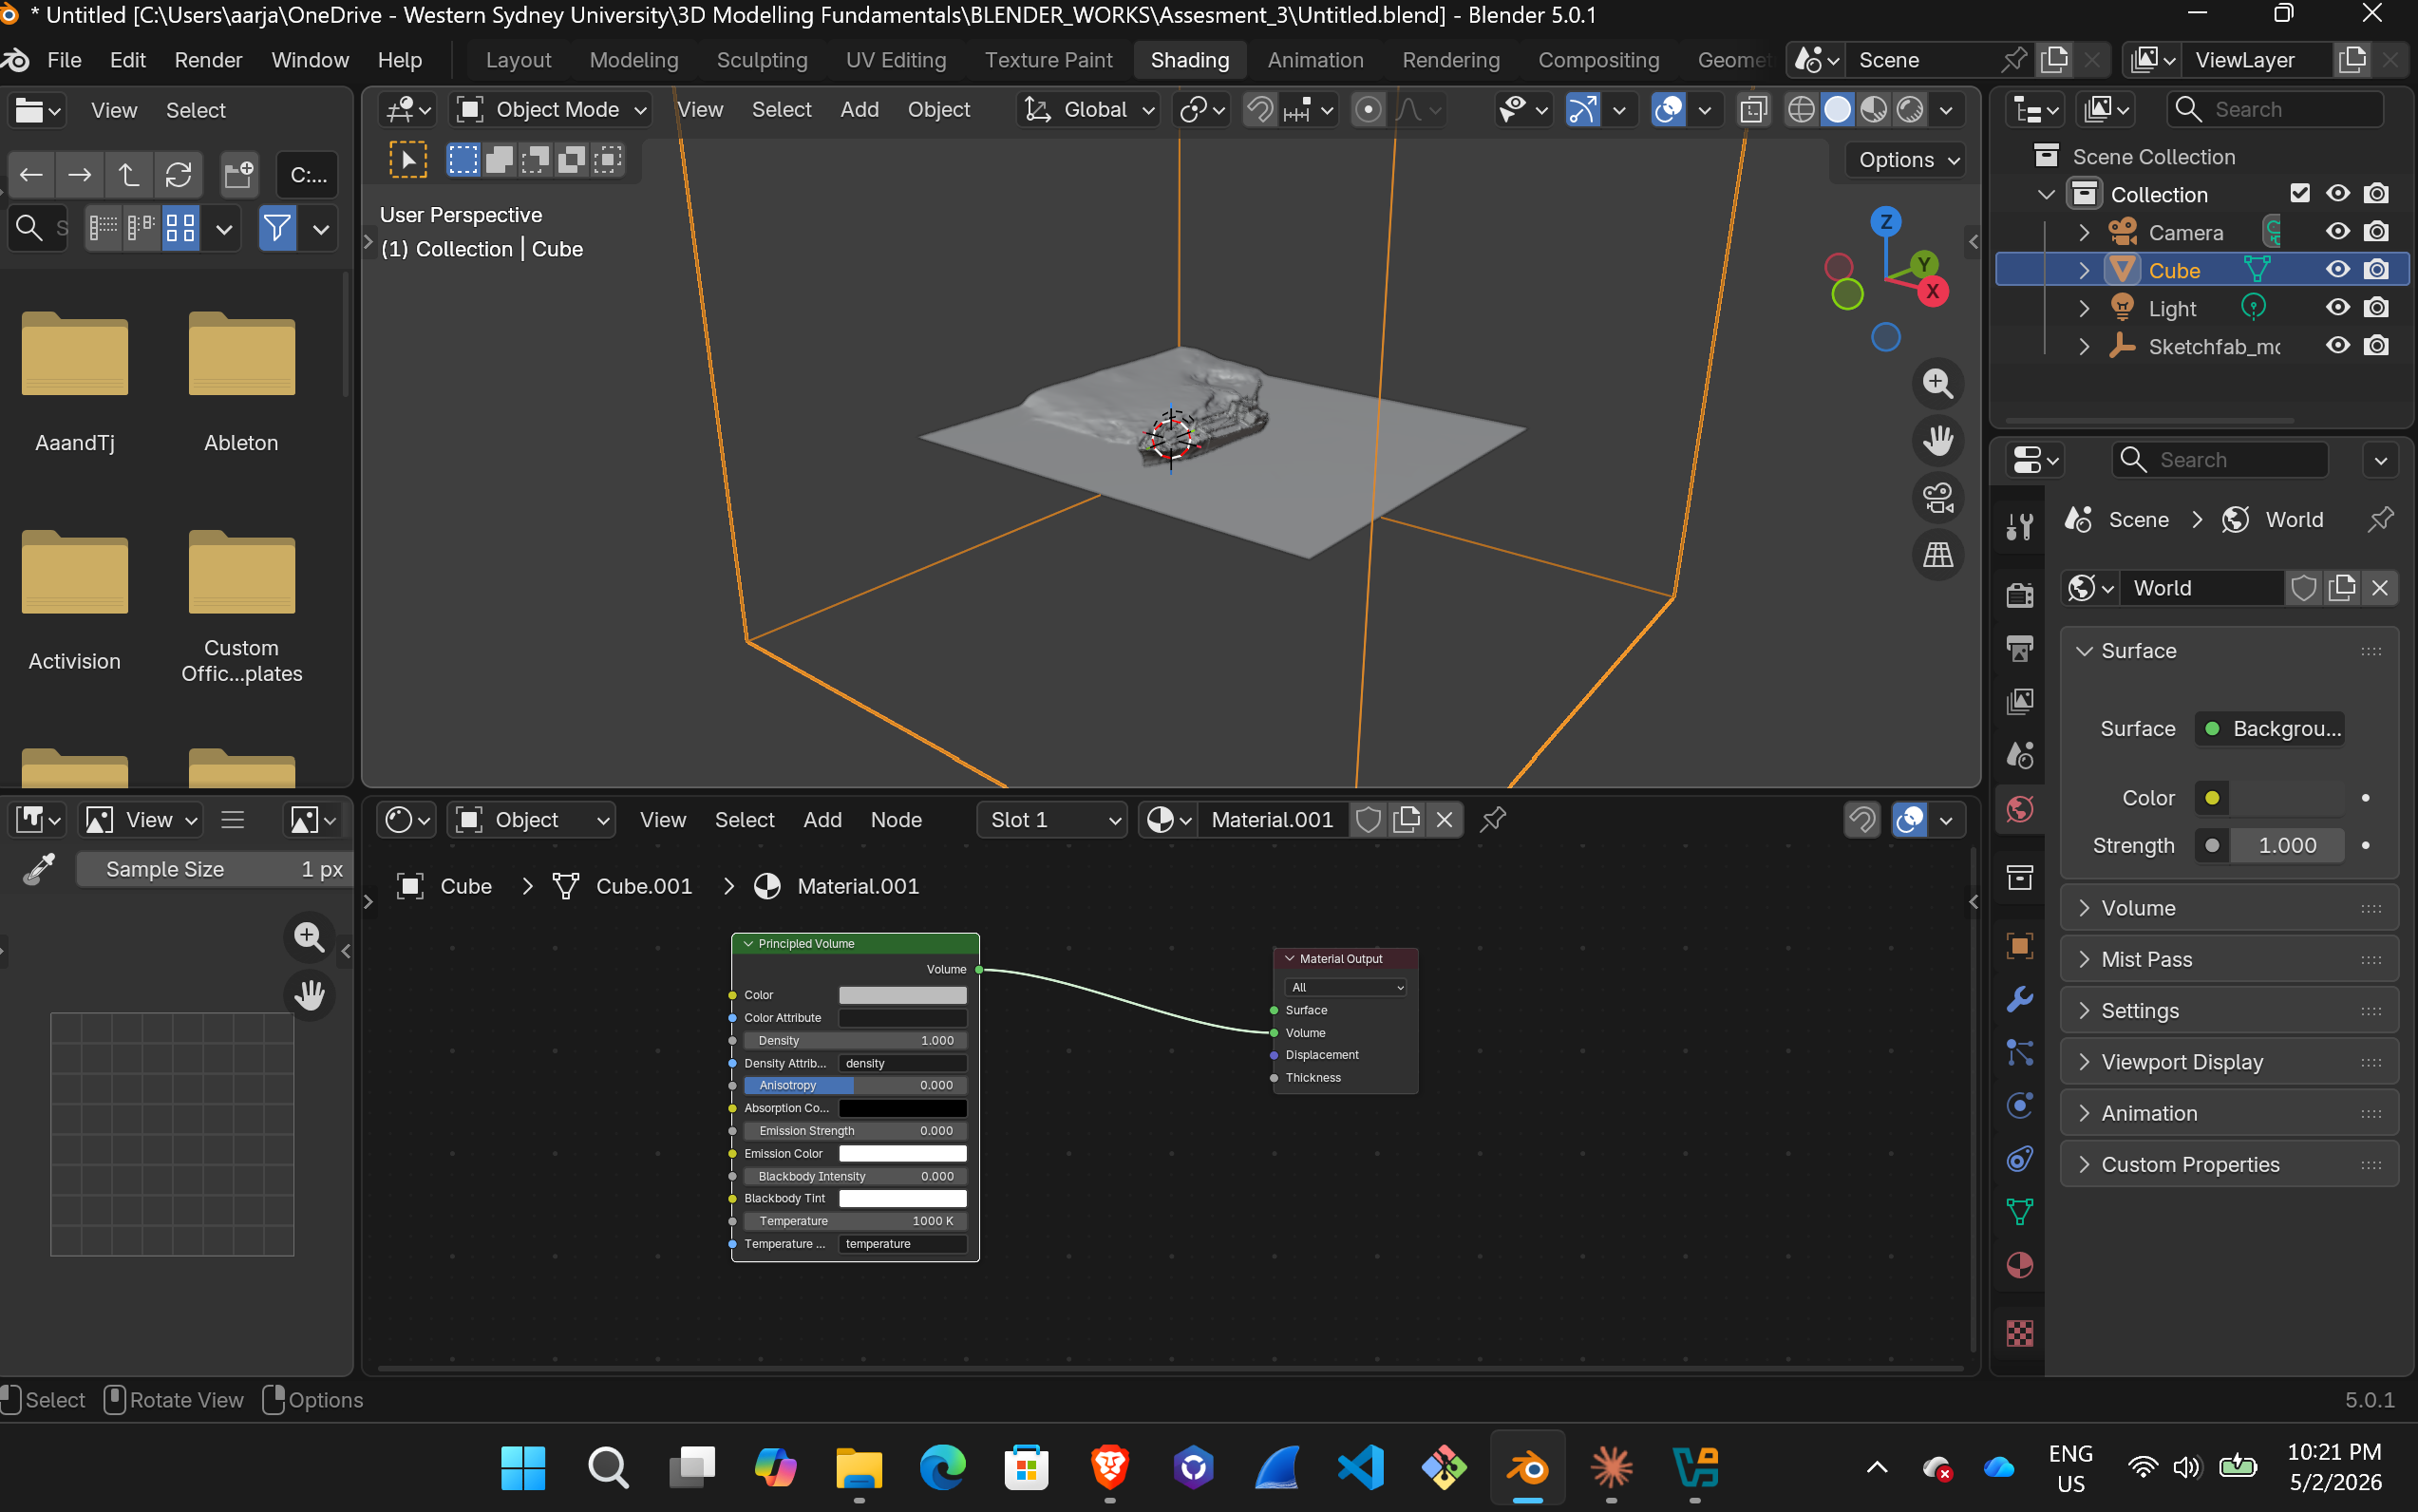The width and height of the screenshot is (2418, 1512).
Task: Open the Output properties tab
Action: pos(2019,648)
